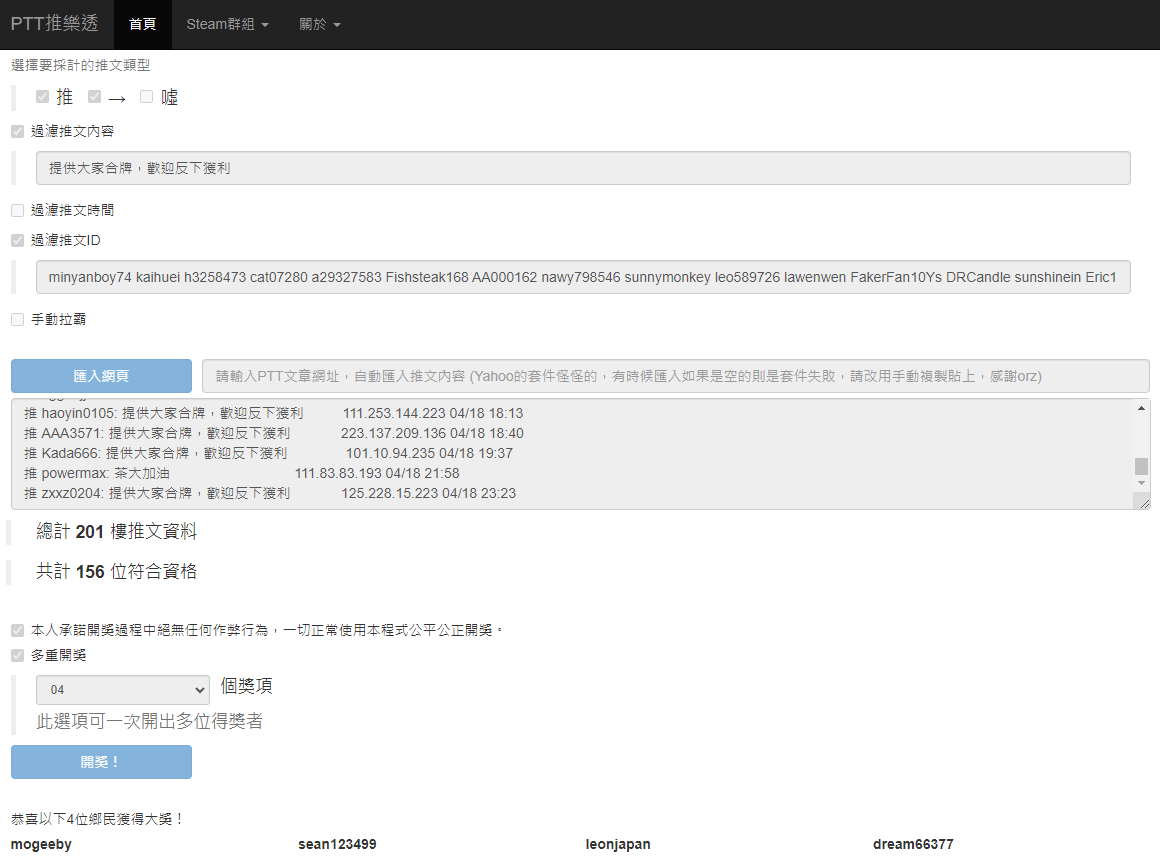Toggle the 多重開獎 checkbox

18,655
